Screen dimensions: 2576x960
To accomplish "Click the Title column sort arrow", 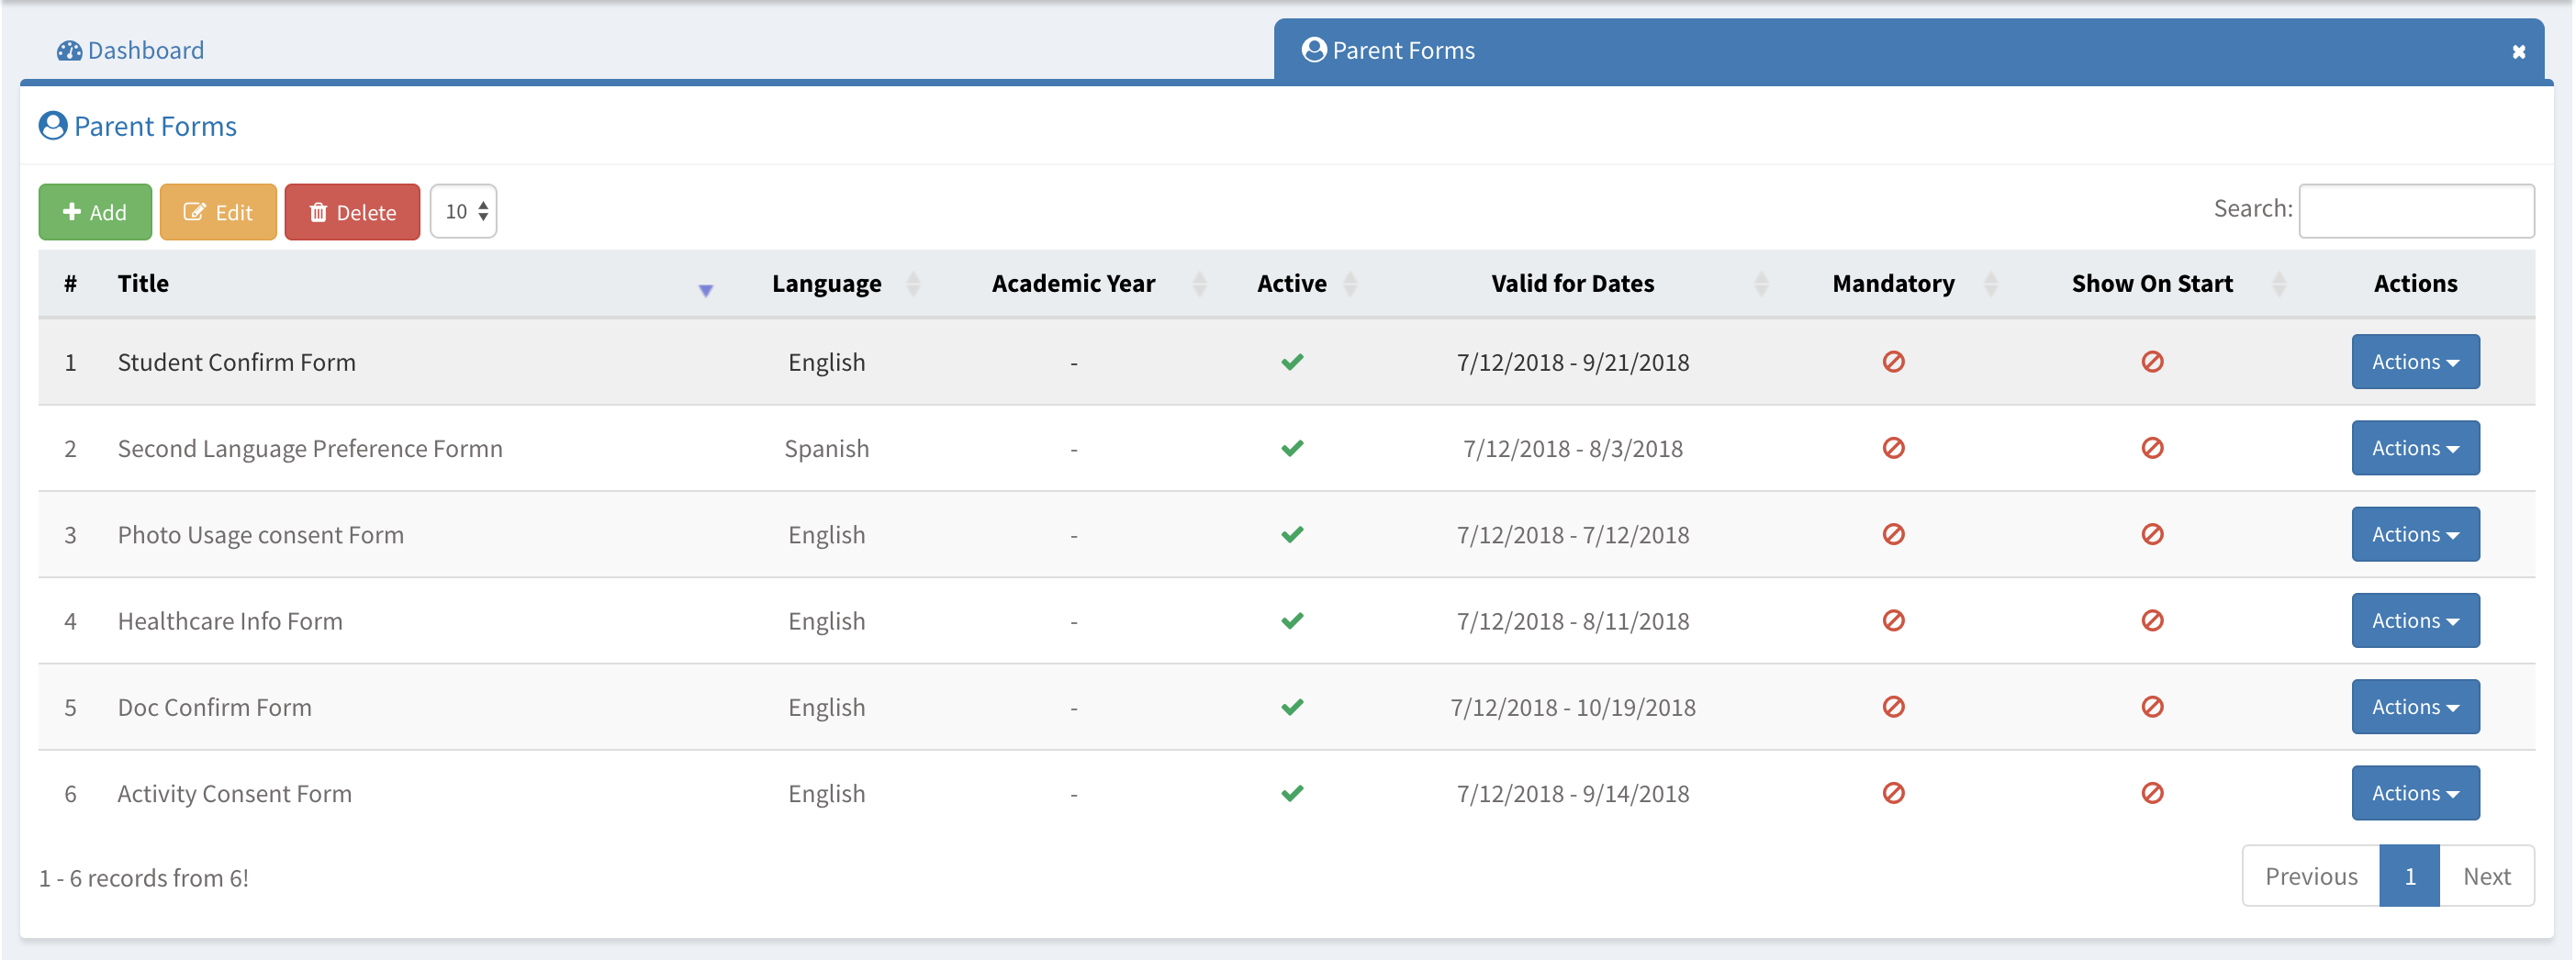I will pyautogui.click(x=705, y=290).
